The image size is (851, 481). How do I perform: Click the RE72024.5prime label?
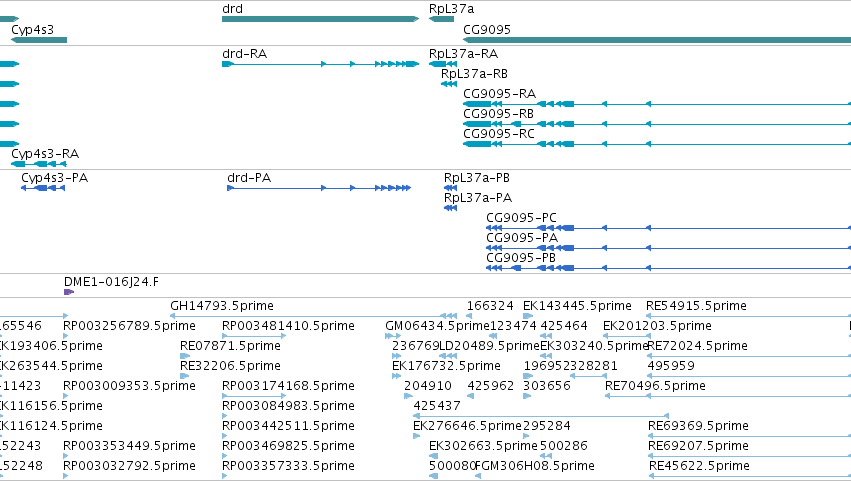point(697,346)
